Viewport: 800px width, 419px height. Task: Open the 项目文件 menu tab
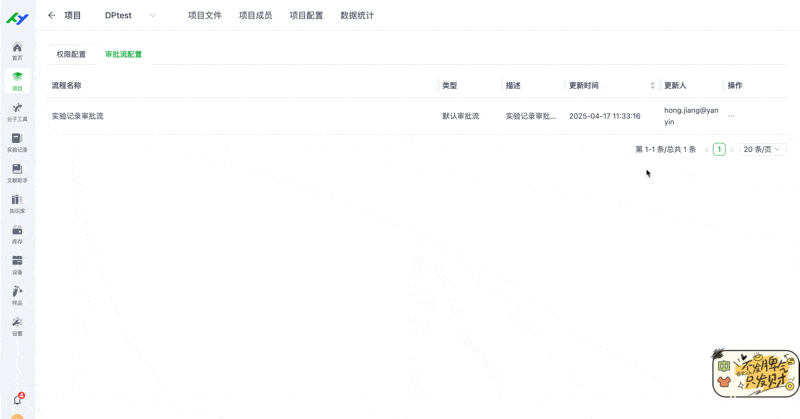point(205,15)
